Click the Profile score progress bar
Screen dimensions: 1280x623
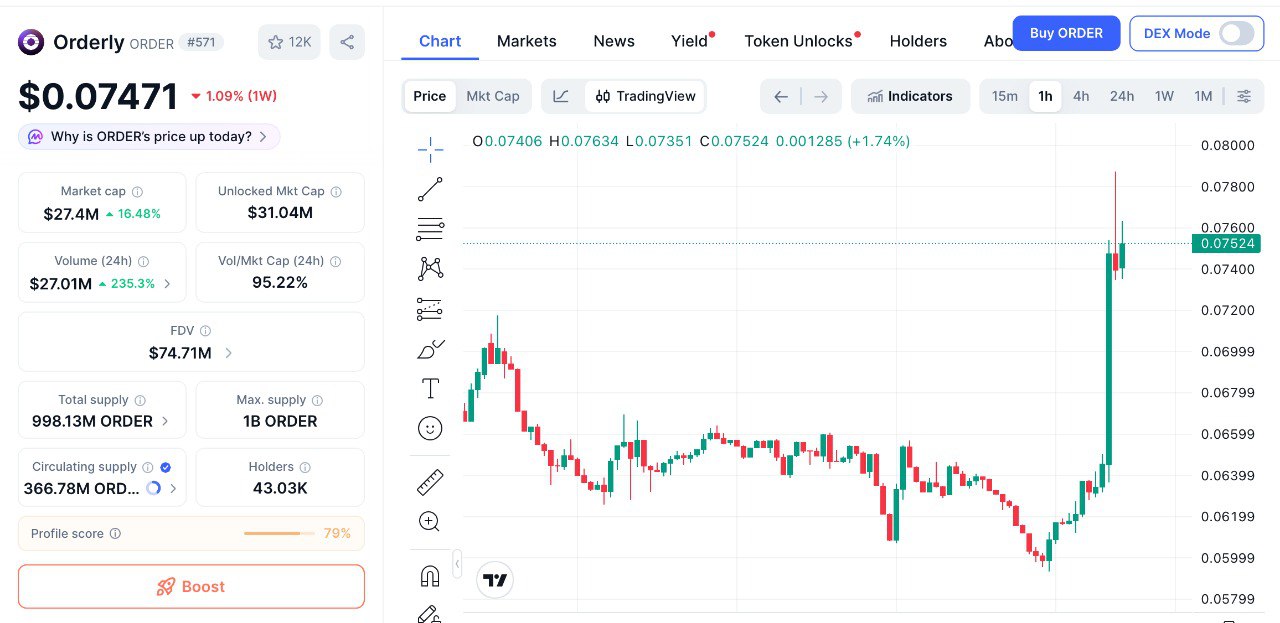[272, 534]
